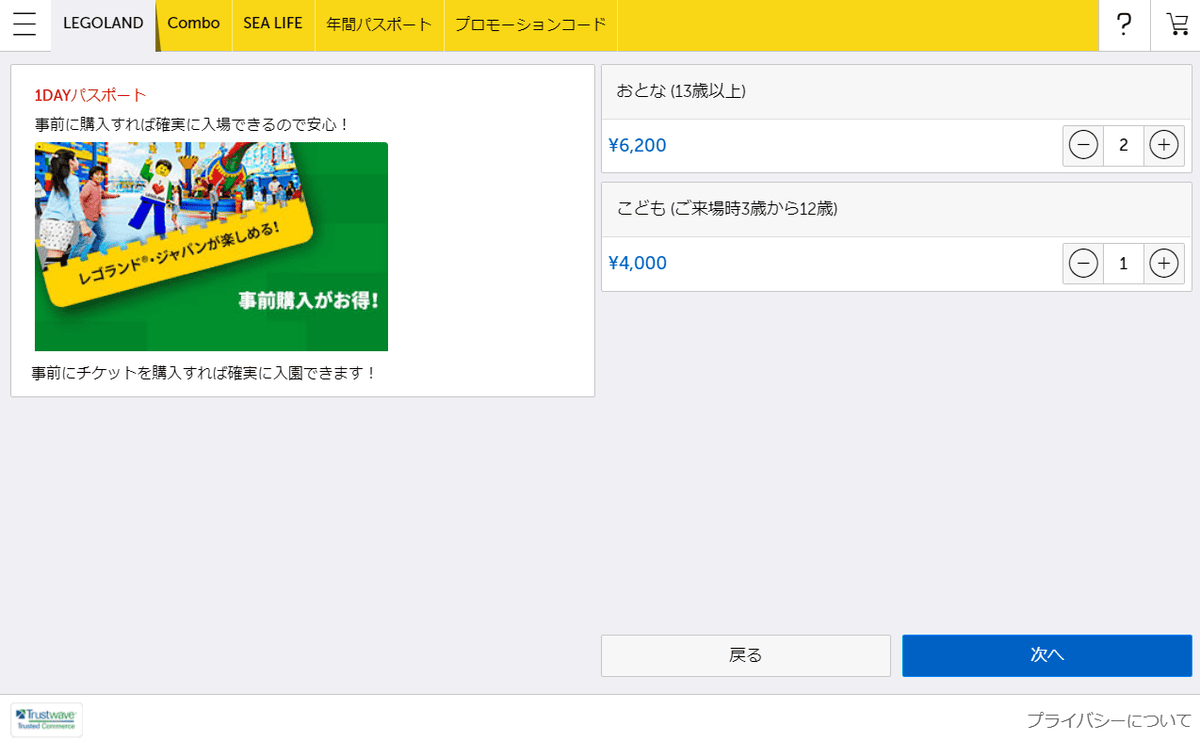This screenshot has width=1200, height=741.
Task: Decrease child ticket quantity with minus icon
Action: pos(1082,263)
